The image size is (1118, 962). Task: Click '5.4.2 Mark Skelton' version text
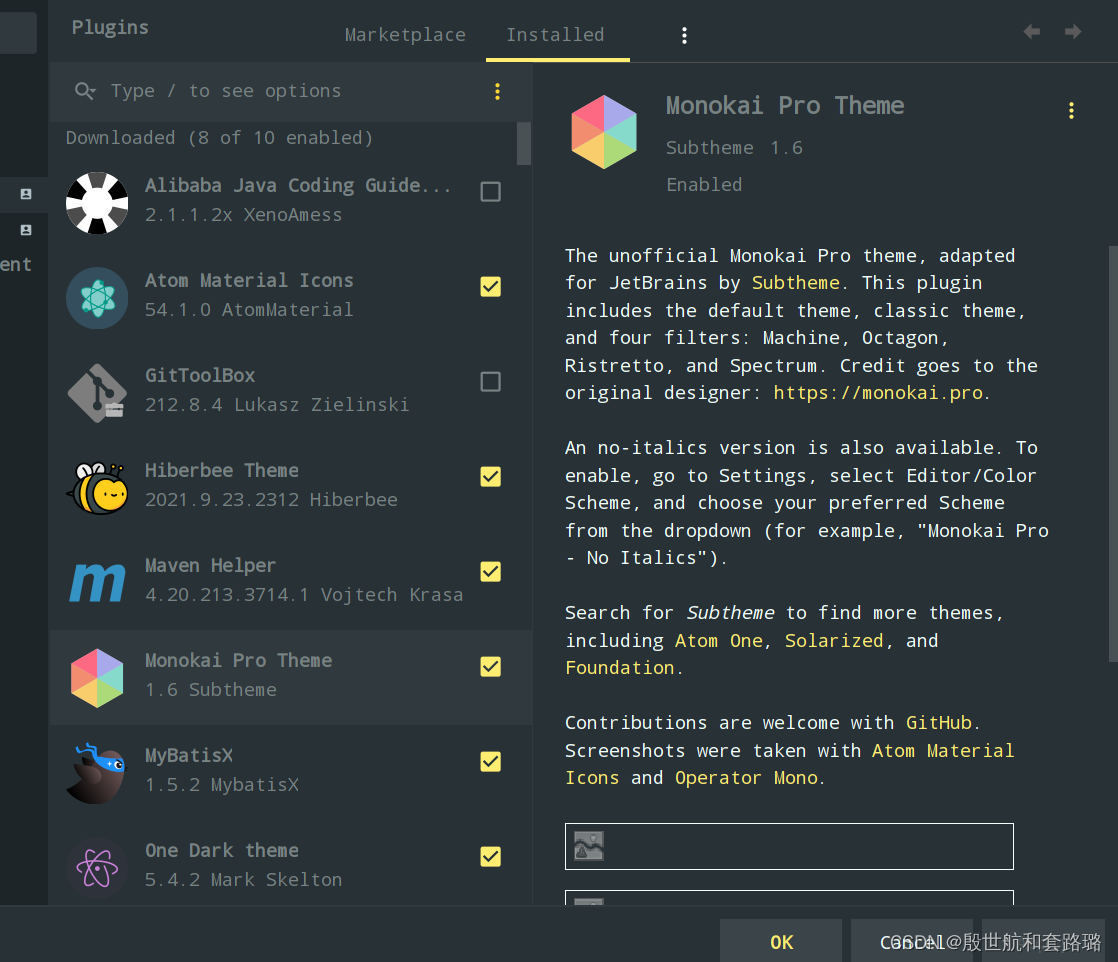point(243,880)
